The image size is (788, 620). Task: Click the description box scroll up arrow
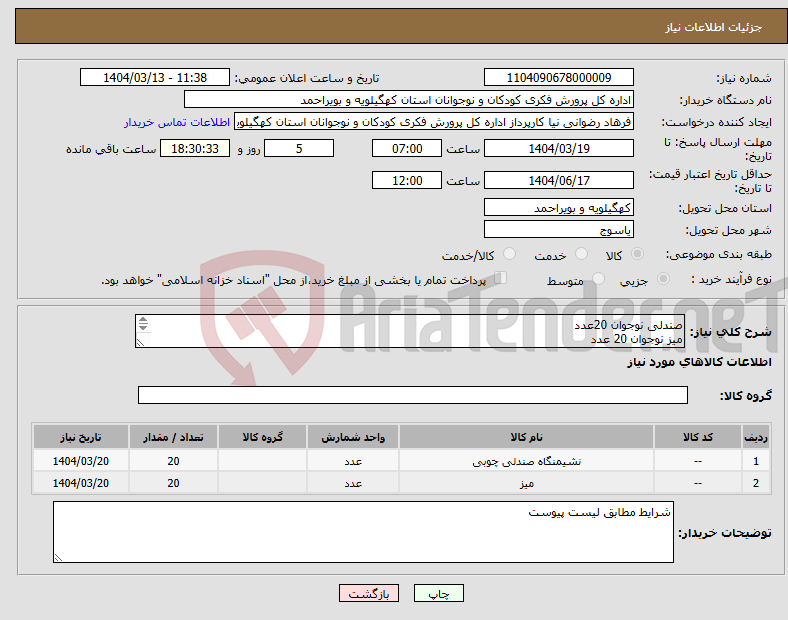pos(143,320)
